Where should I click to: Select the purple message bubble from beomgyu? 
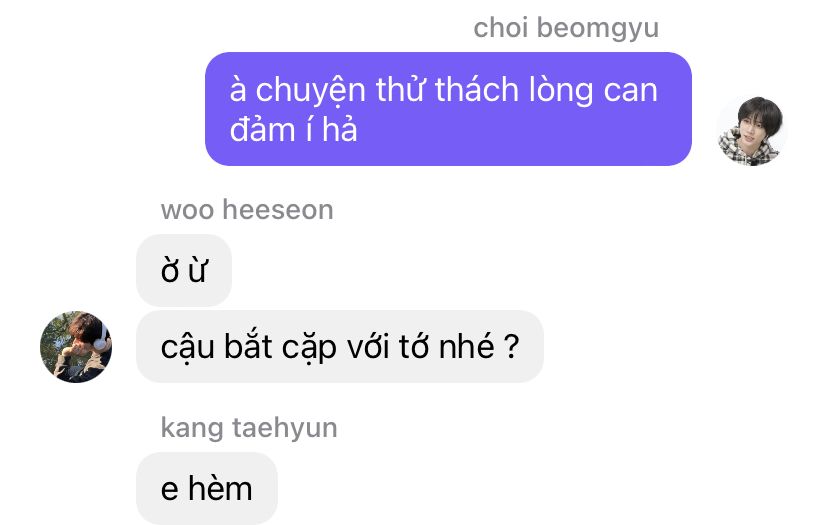click(448, 109)
